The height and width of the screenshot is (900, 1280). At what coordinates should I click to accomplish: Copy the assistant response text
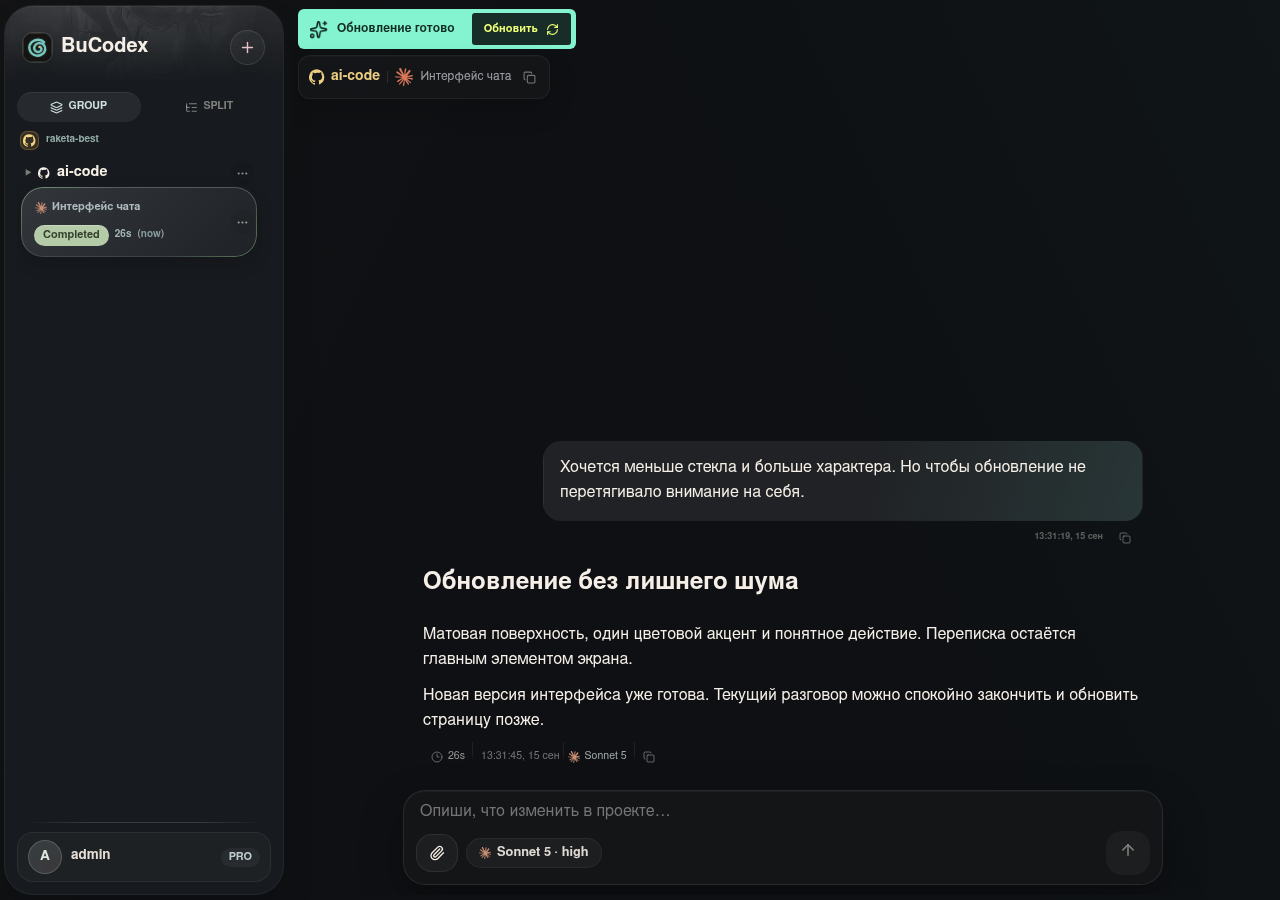[649, 757]
